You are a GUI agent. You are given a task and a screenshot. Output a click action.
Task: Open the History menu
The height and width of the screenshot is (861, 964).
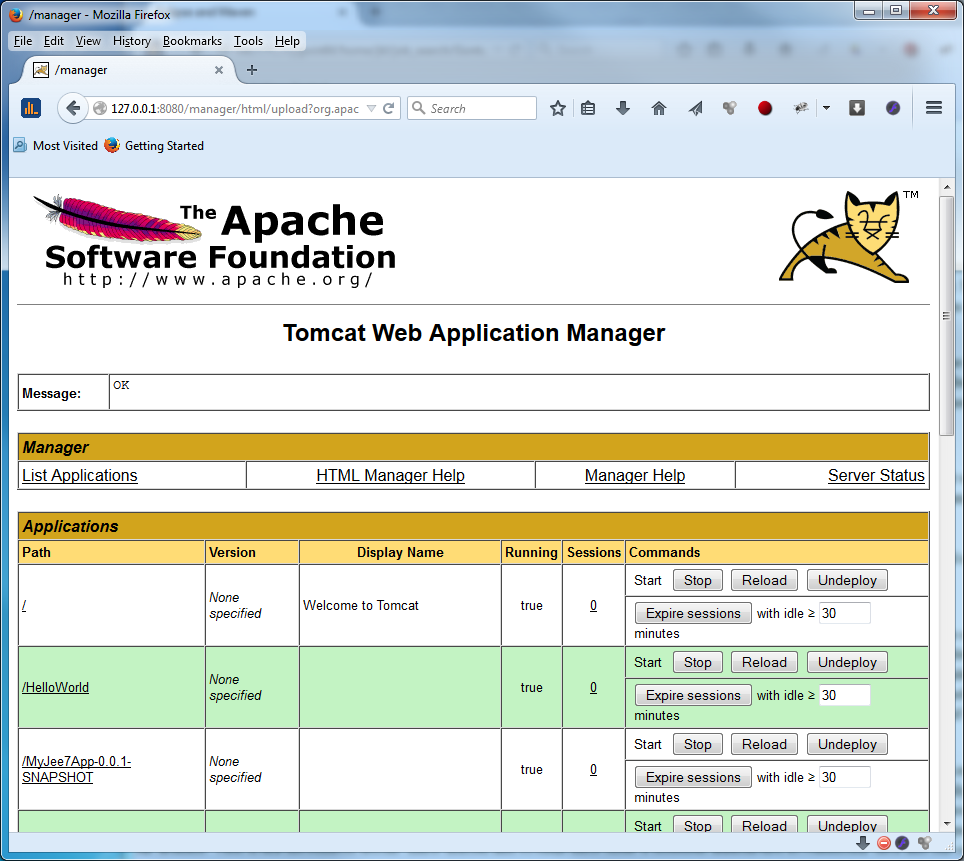pos(131,41)
